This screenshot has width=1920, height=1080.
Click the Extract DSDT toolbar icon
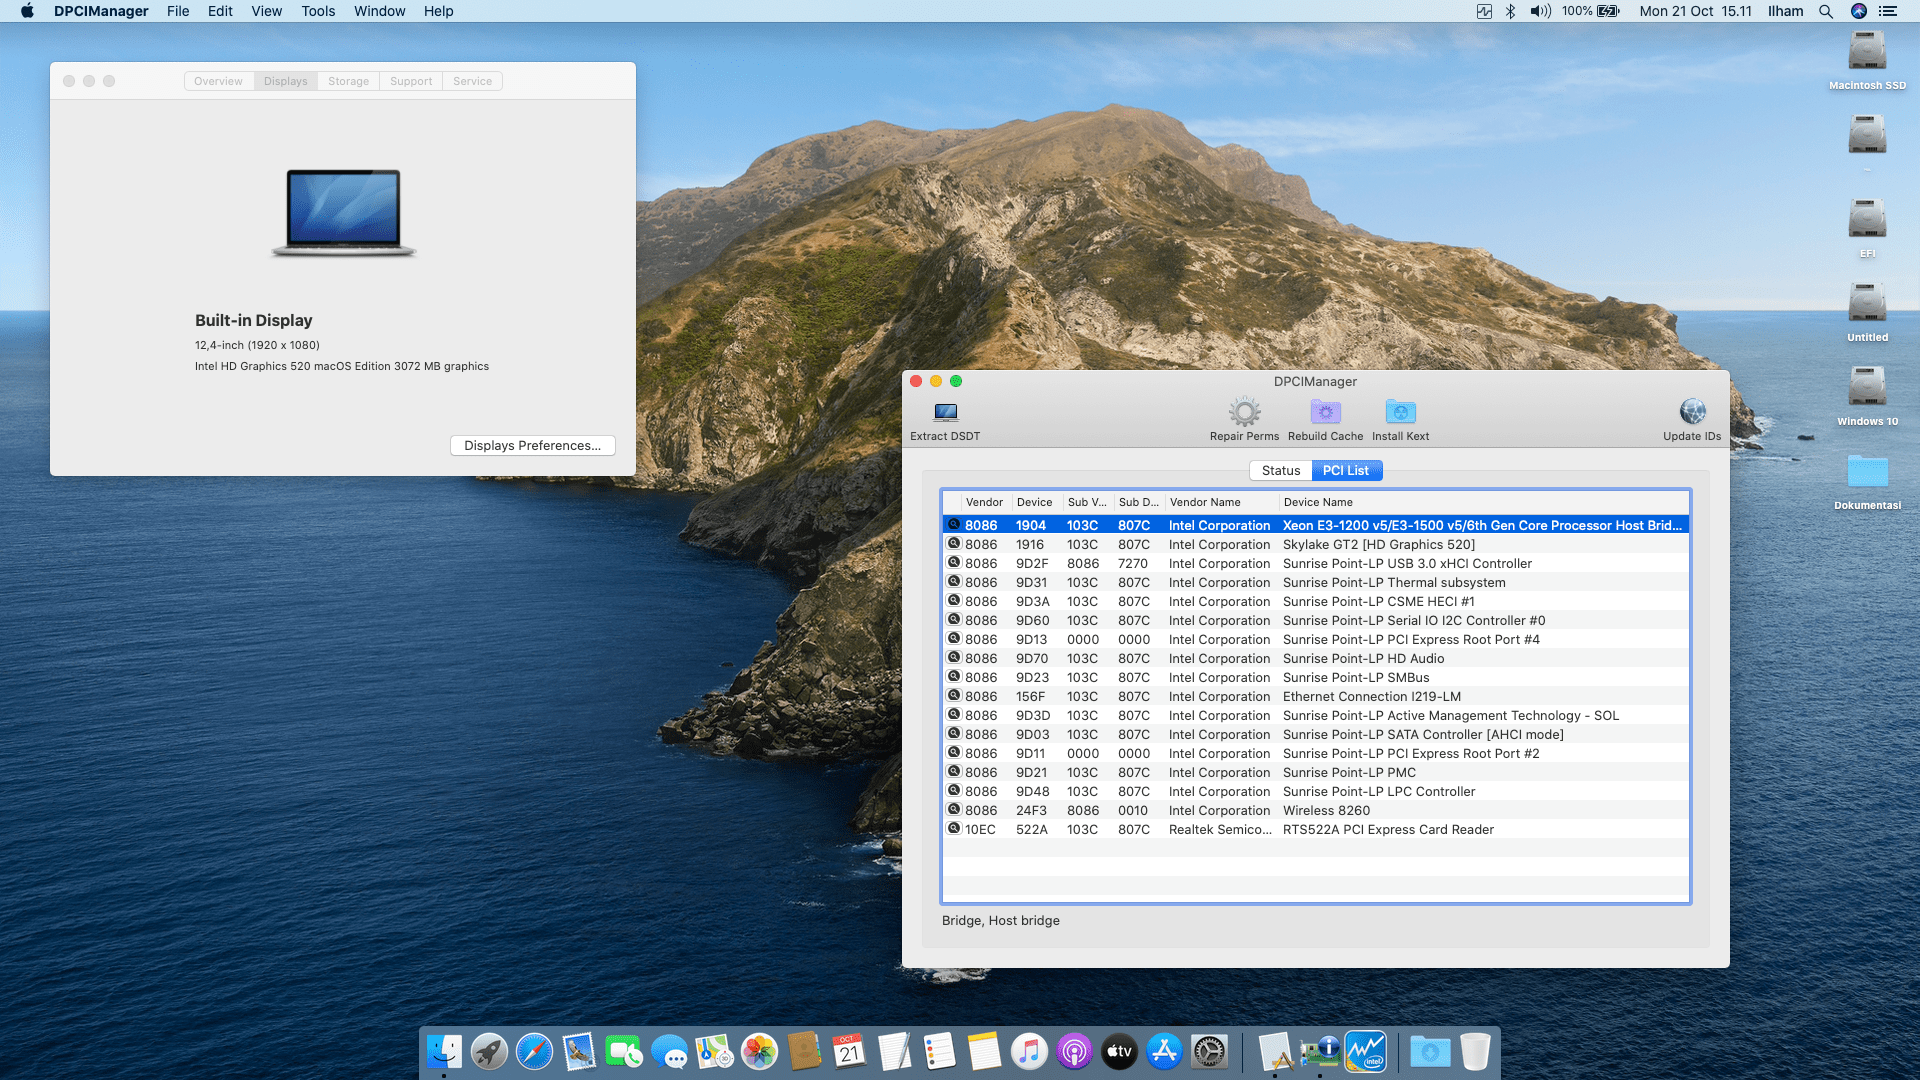pos(945,412)
